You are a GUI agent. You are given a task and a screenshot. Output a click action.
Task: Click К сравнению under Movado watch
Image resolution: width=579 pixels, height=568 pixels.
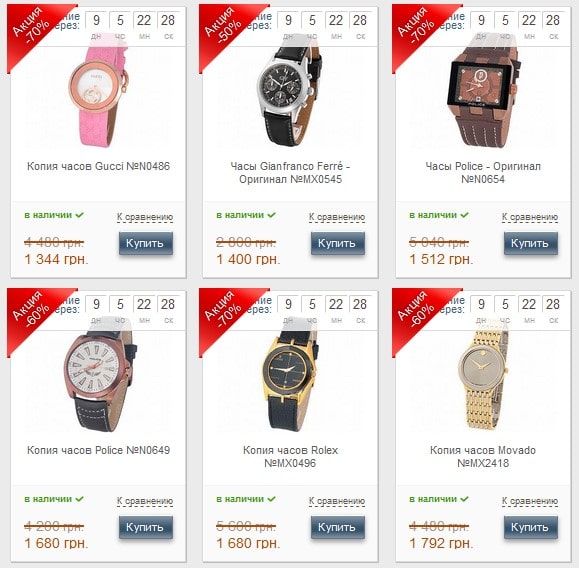click(530, 501)
